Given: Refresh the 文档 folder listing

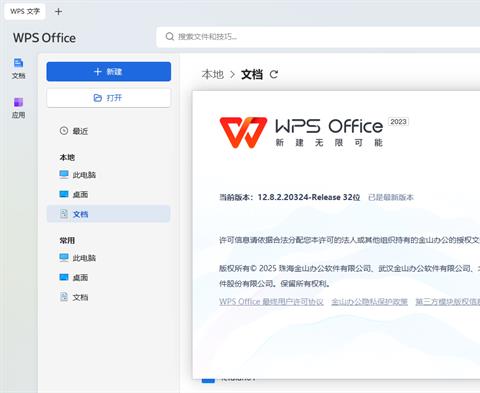Looking at the screenshot, I should (274, 74).
